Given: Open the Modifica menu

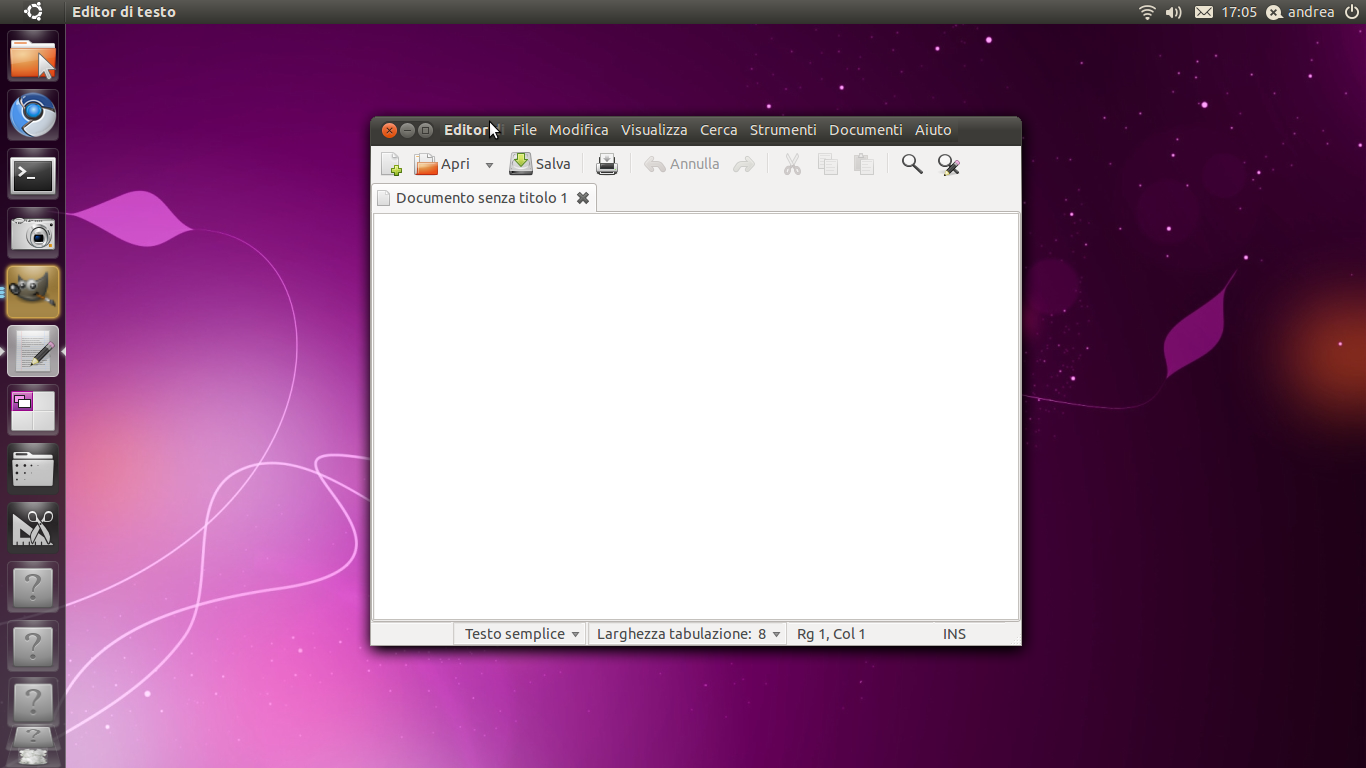Looking at the screenshot, I should click(x=579, y=130).
